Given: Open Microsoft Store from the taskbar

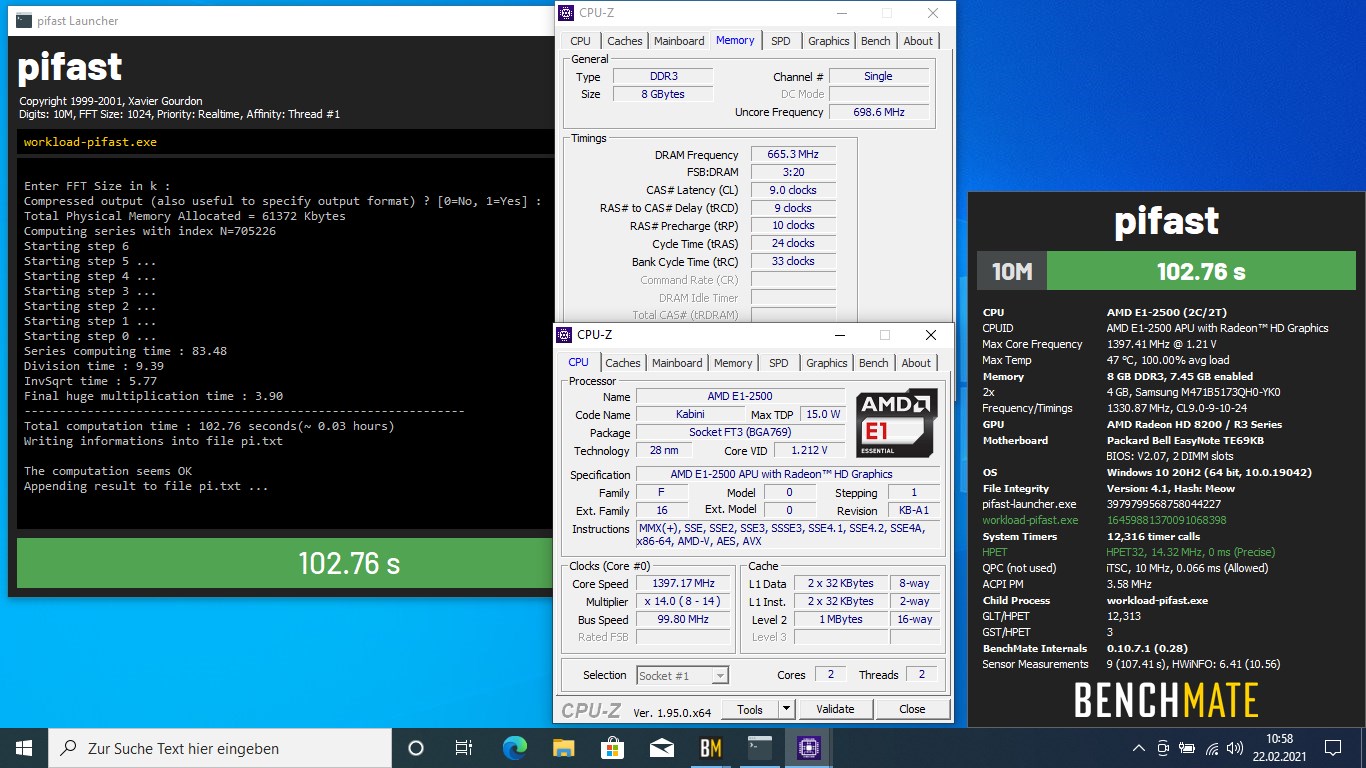Looking at the screenshot, I should point(612,747).
